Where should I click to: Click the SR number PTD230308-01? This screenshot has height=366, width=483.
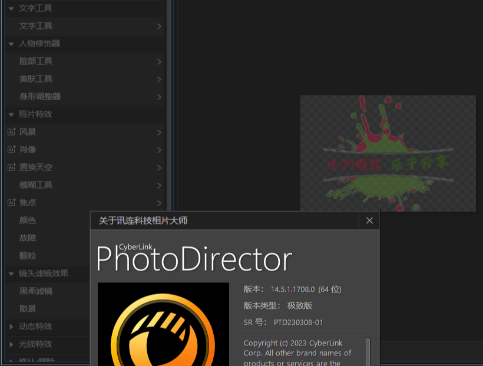pyautogui.click(x=298, y=322)
